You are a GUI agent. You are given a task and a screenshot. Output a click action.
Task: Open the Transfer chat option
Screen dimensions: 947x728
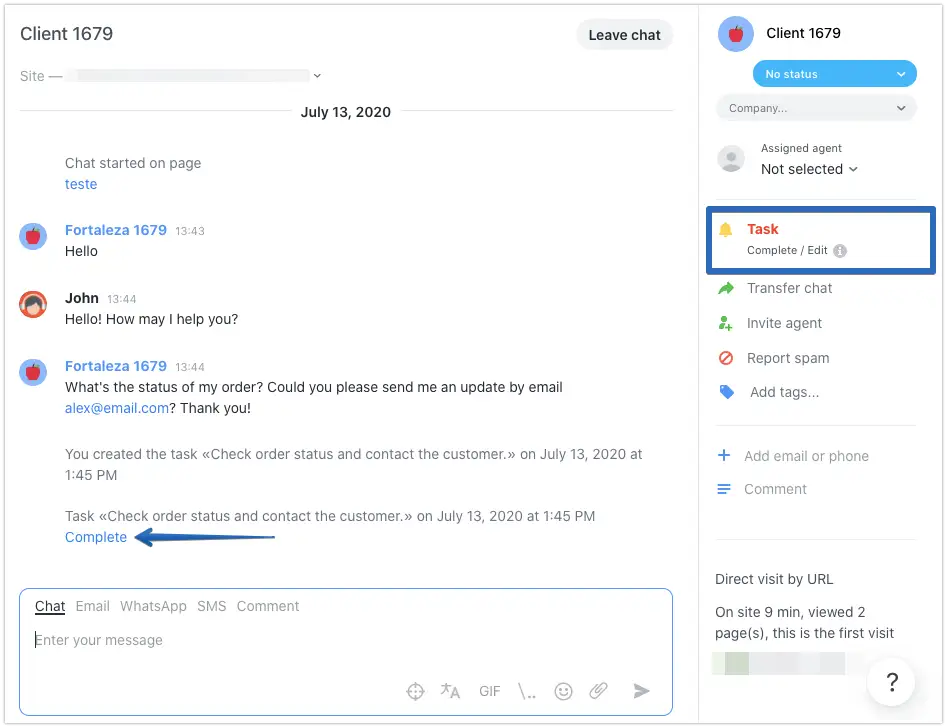(789, 288)
